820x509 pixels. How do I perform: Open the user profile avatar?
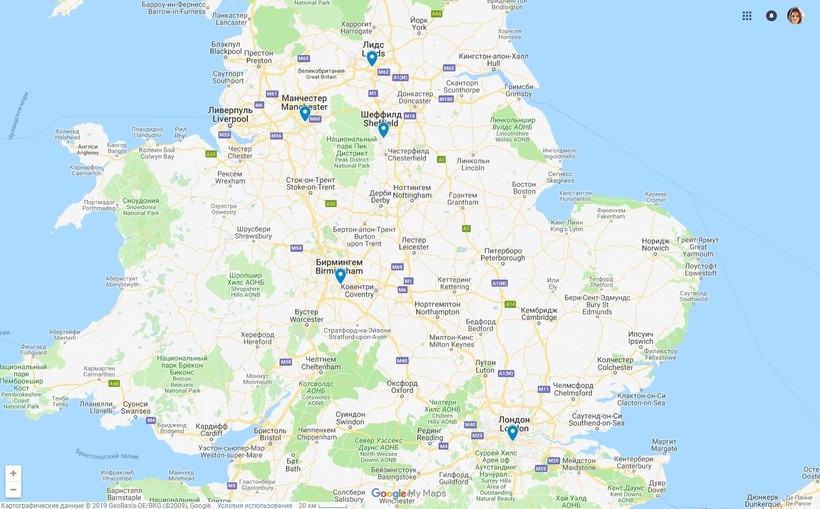pyautogui.click(x=795, y=16)
